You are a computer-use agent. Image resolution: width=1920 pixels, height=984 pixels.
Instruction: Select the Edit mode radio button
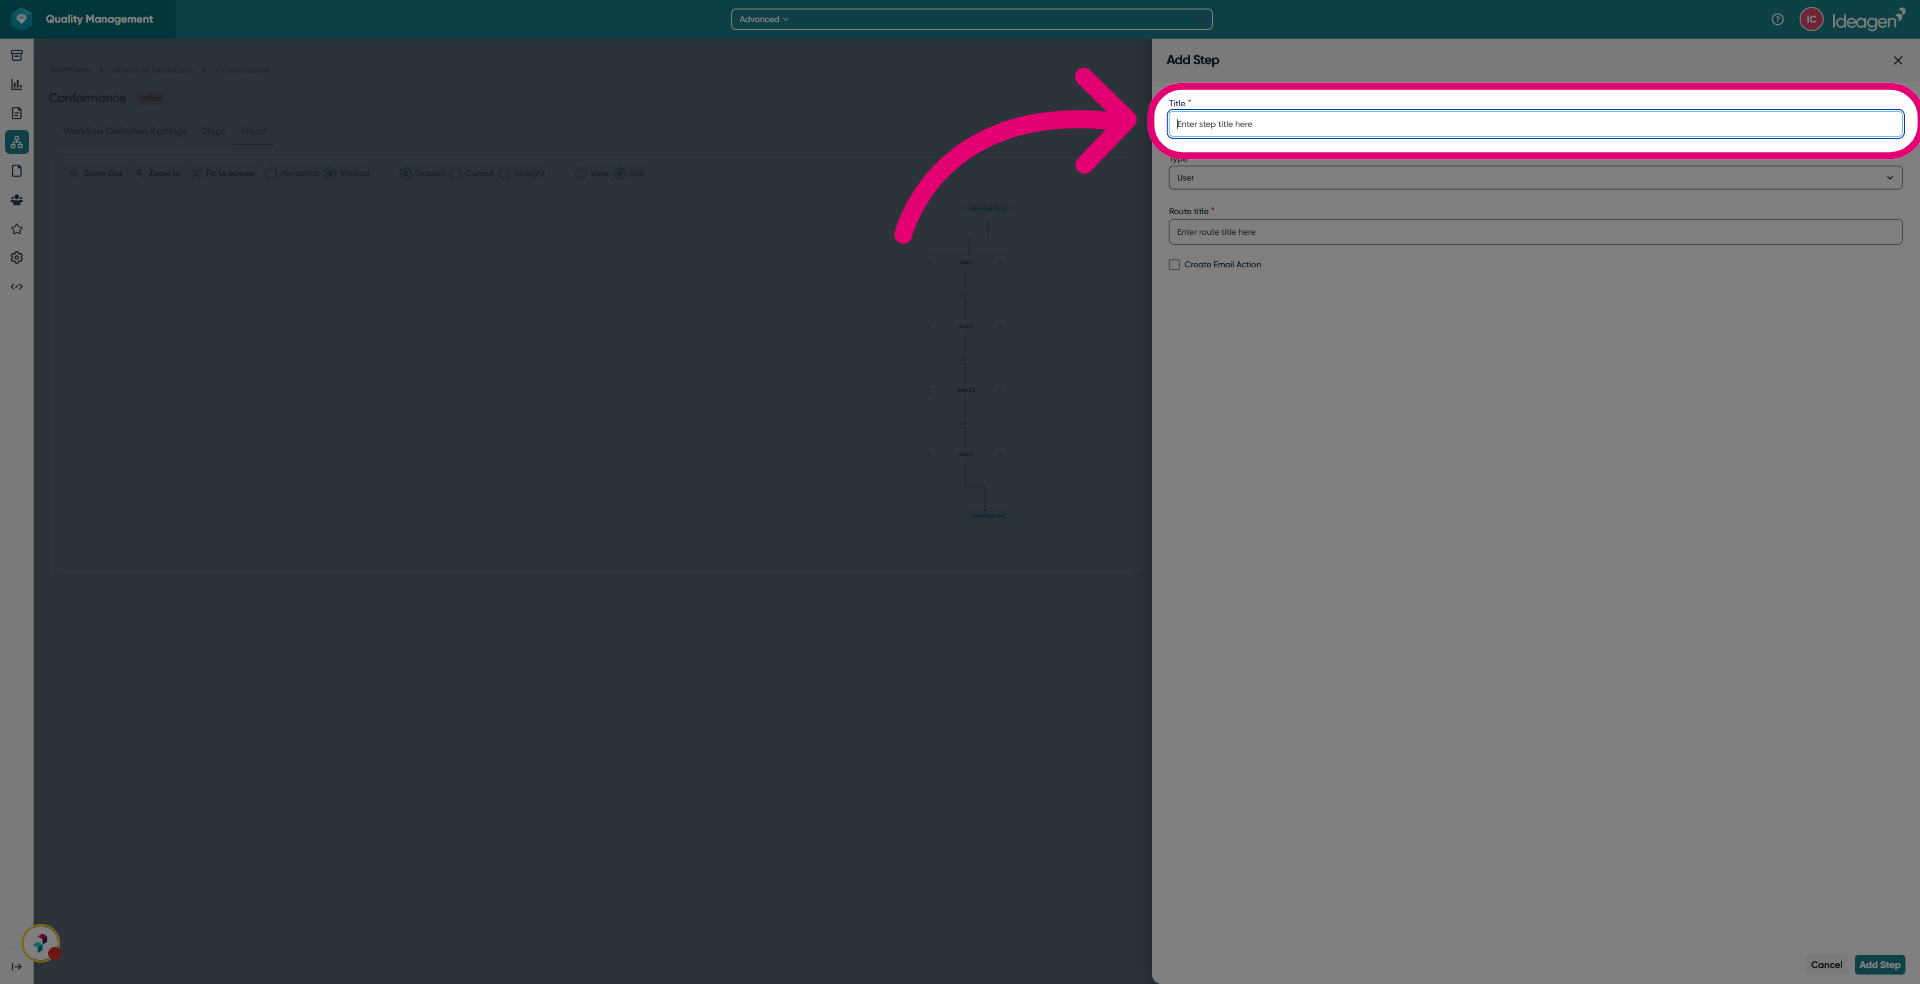(619, 173)
